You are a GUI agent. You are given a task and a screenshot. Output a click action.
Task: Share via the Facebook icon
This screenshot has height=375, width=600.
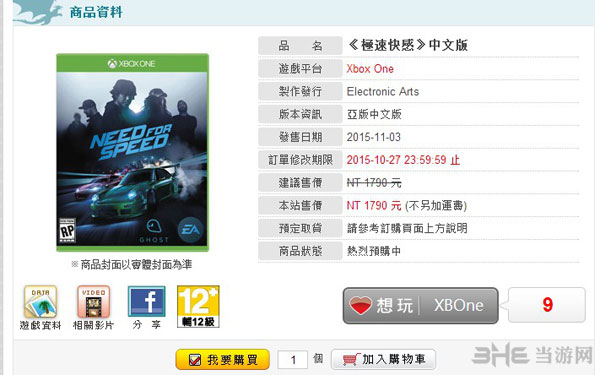[x=147, y=301]
